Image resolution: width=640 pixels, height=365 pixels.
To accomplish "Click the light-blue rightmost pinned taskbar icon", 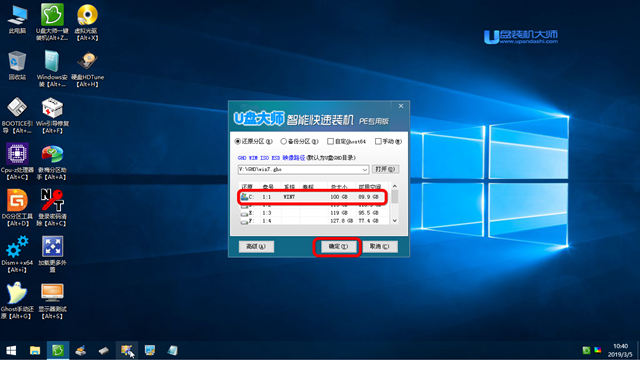I will click(x=173, y=350).
